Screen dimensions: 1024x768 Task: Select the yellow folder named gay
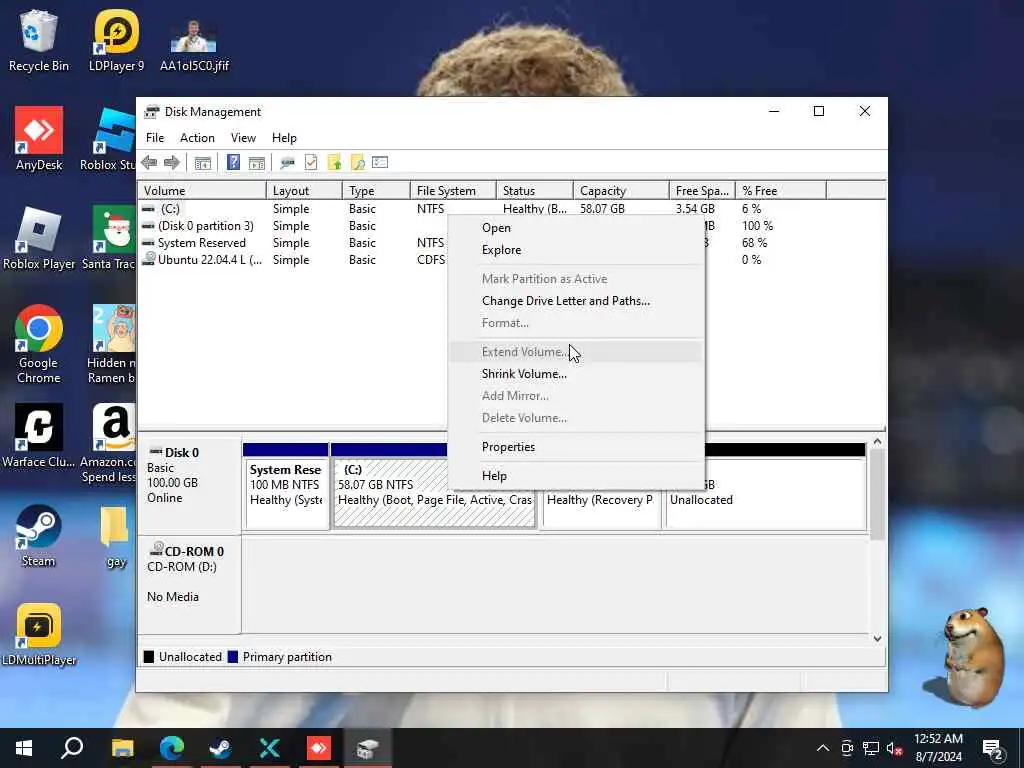(116, 537)
